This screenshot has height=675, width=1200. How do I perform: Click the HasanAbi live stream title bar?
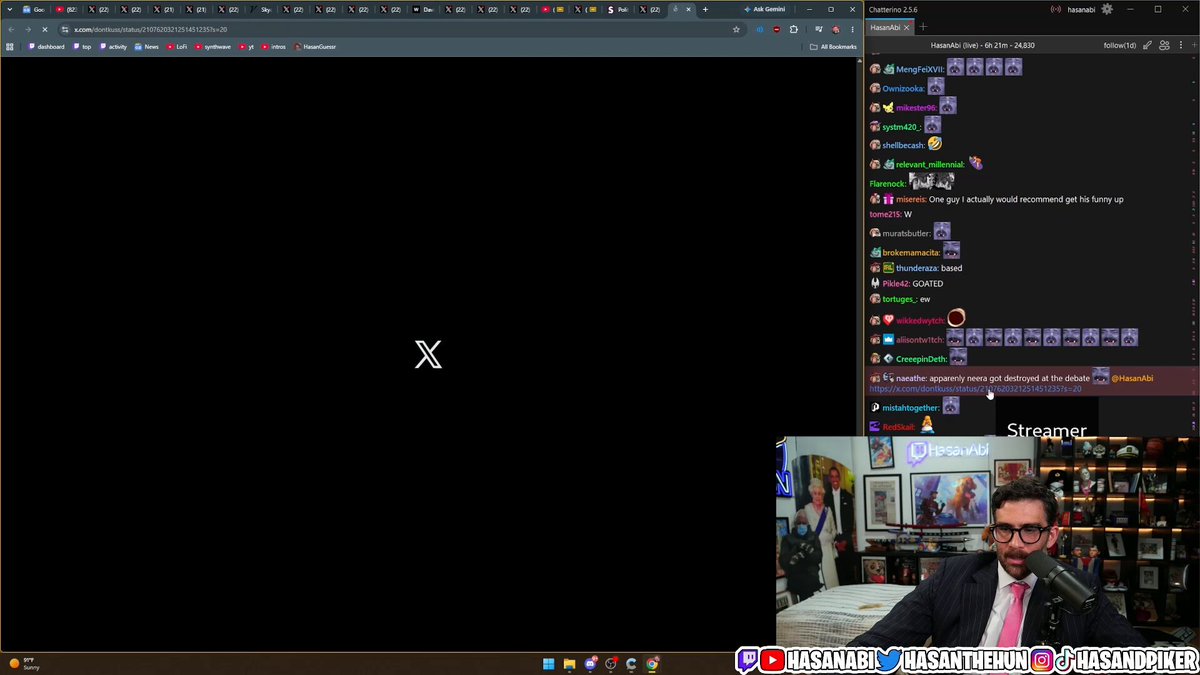click(x=982, y=45)
